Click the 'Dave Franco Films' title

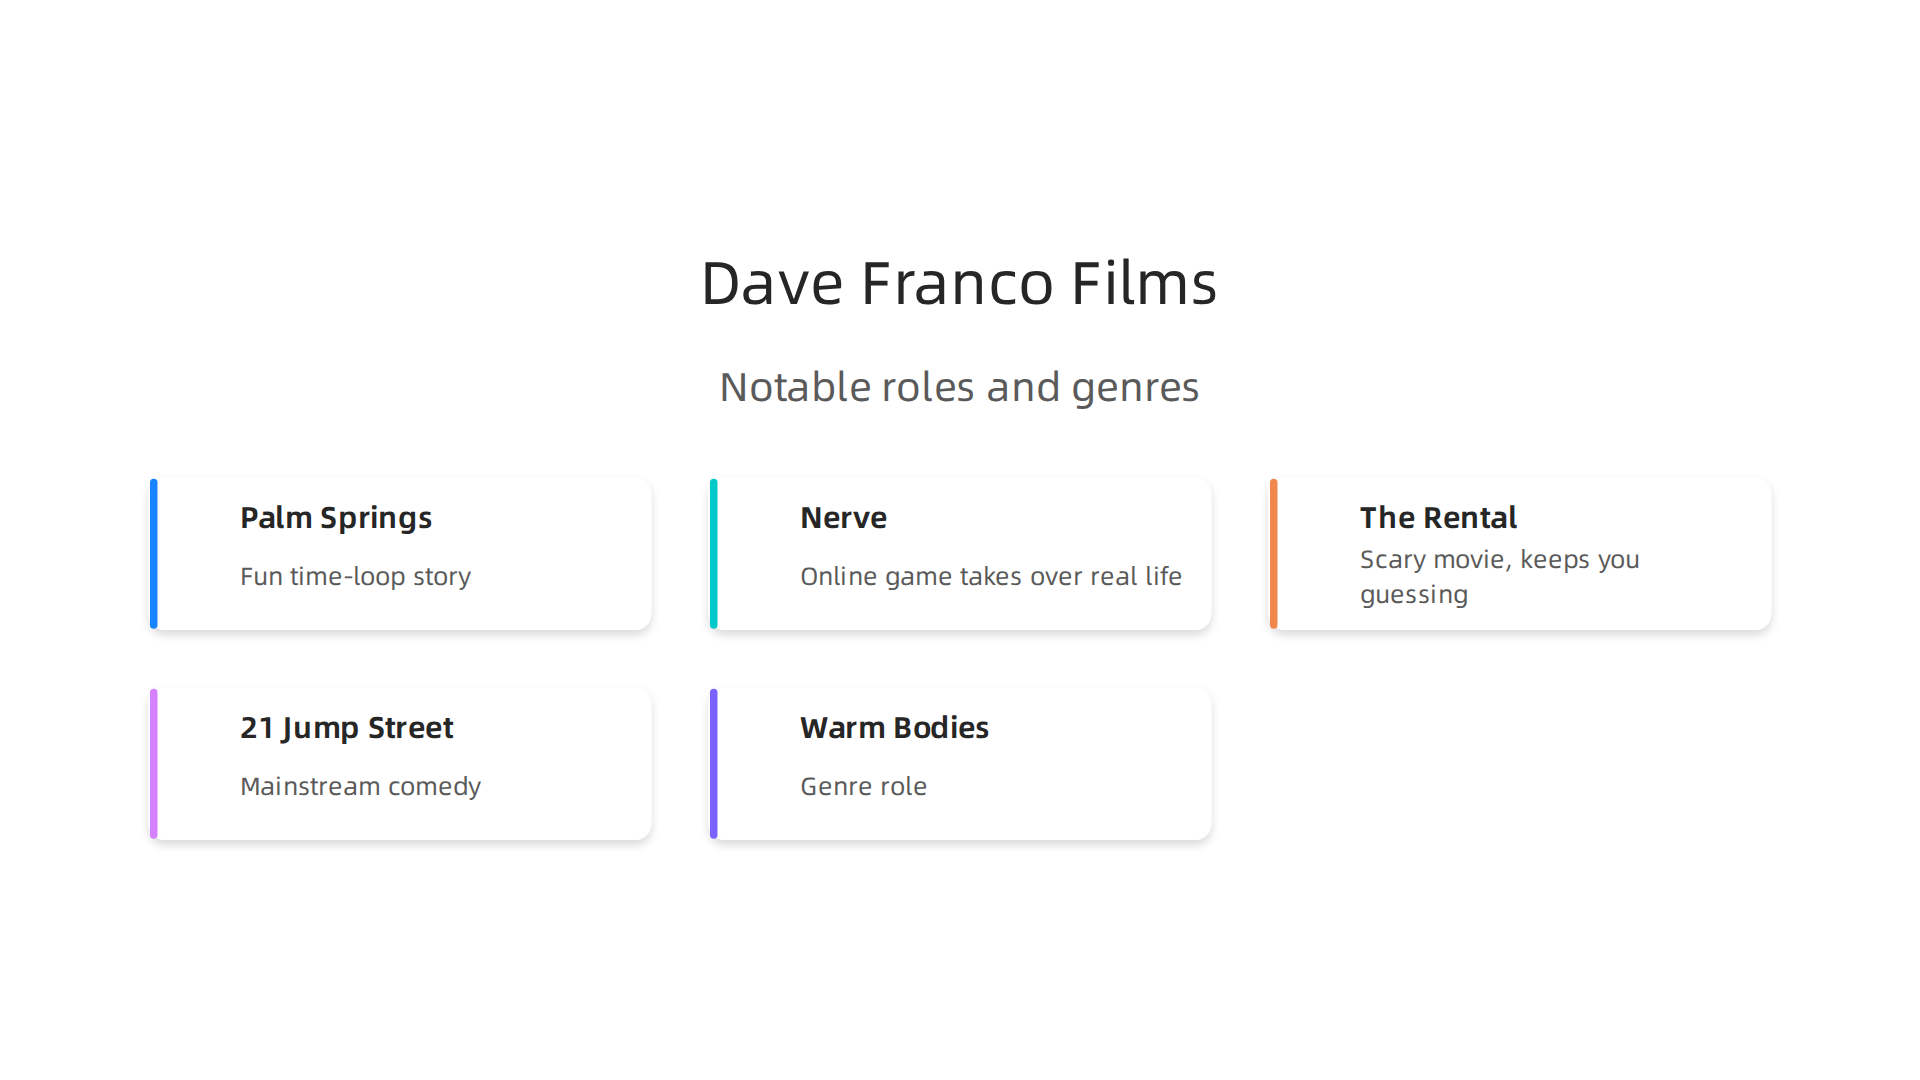(x=959, y=283)
